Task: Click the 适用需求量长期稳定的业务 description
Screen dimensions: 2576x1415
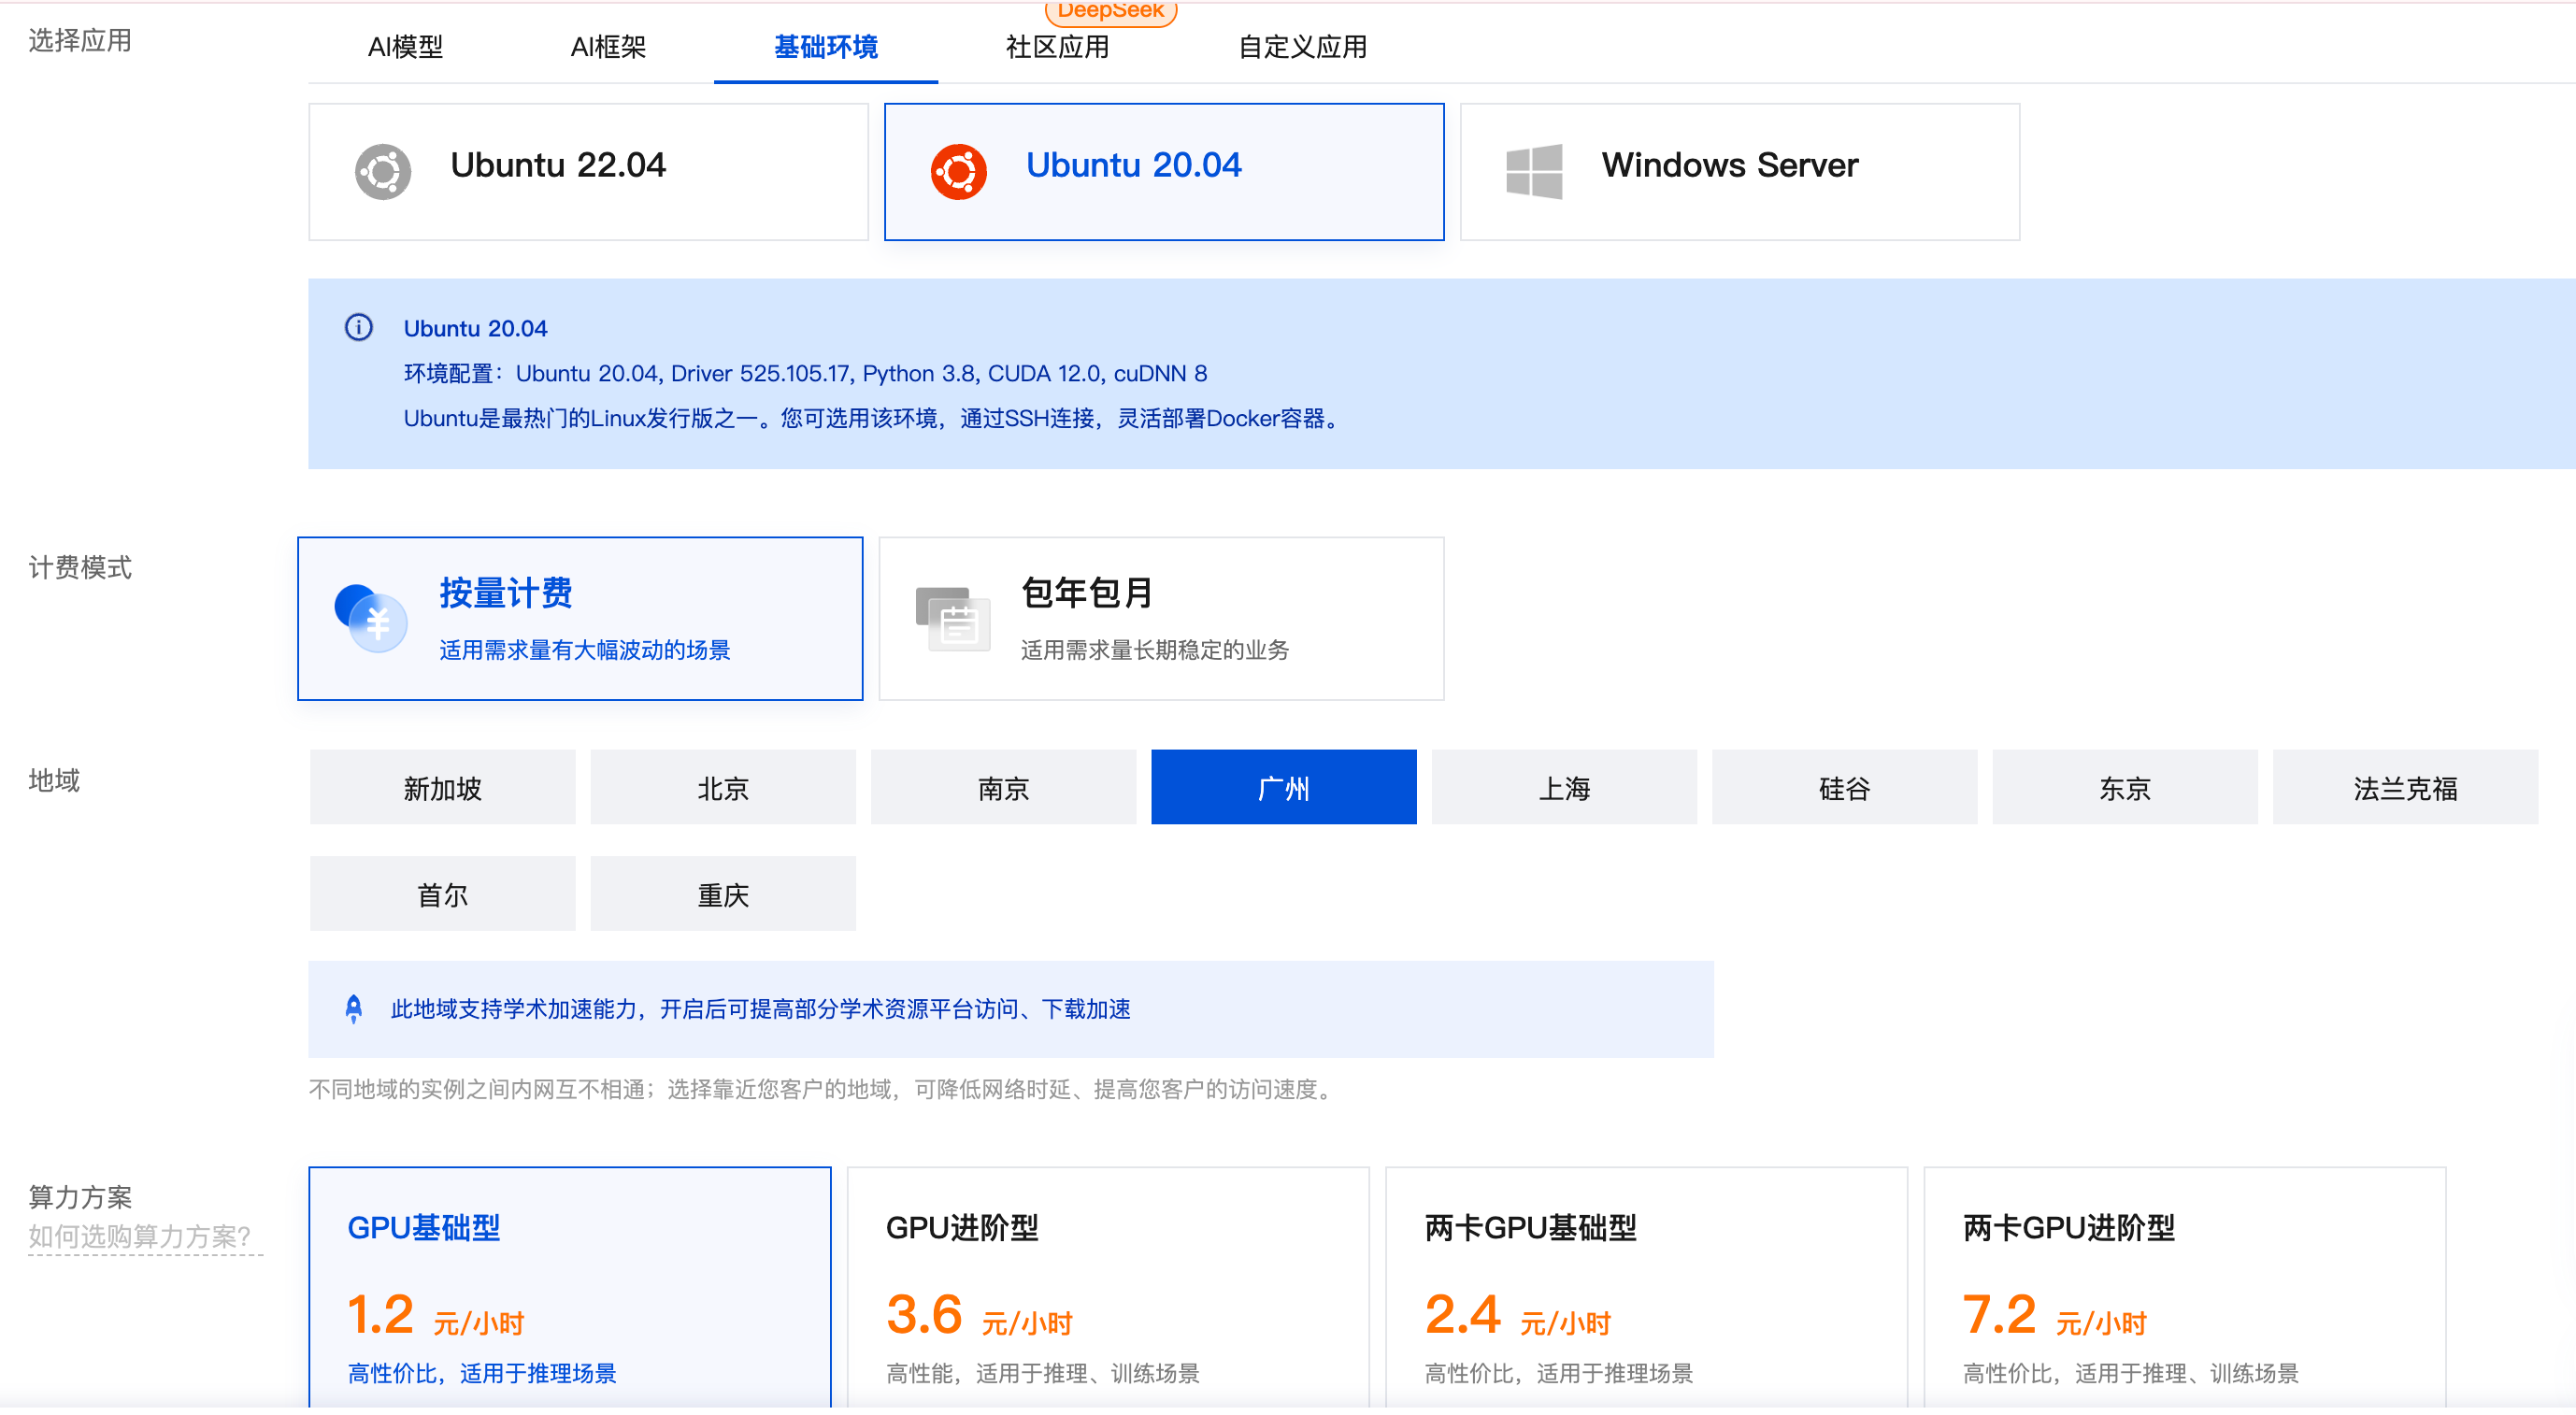Action: click(x=1155, y=650)
